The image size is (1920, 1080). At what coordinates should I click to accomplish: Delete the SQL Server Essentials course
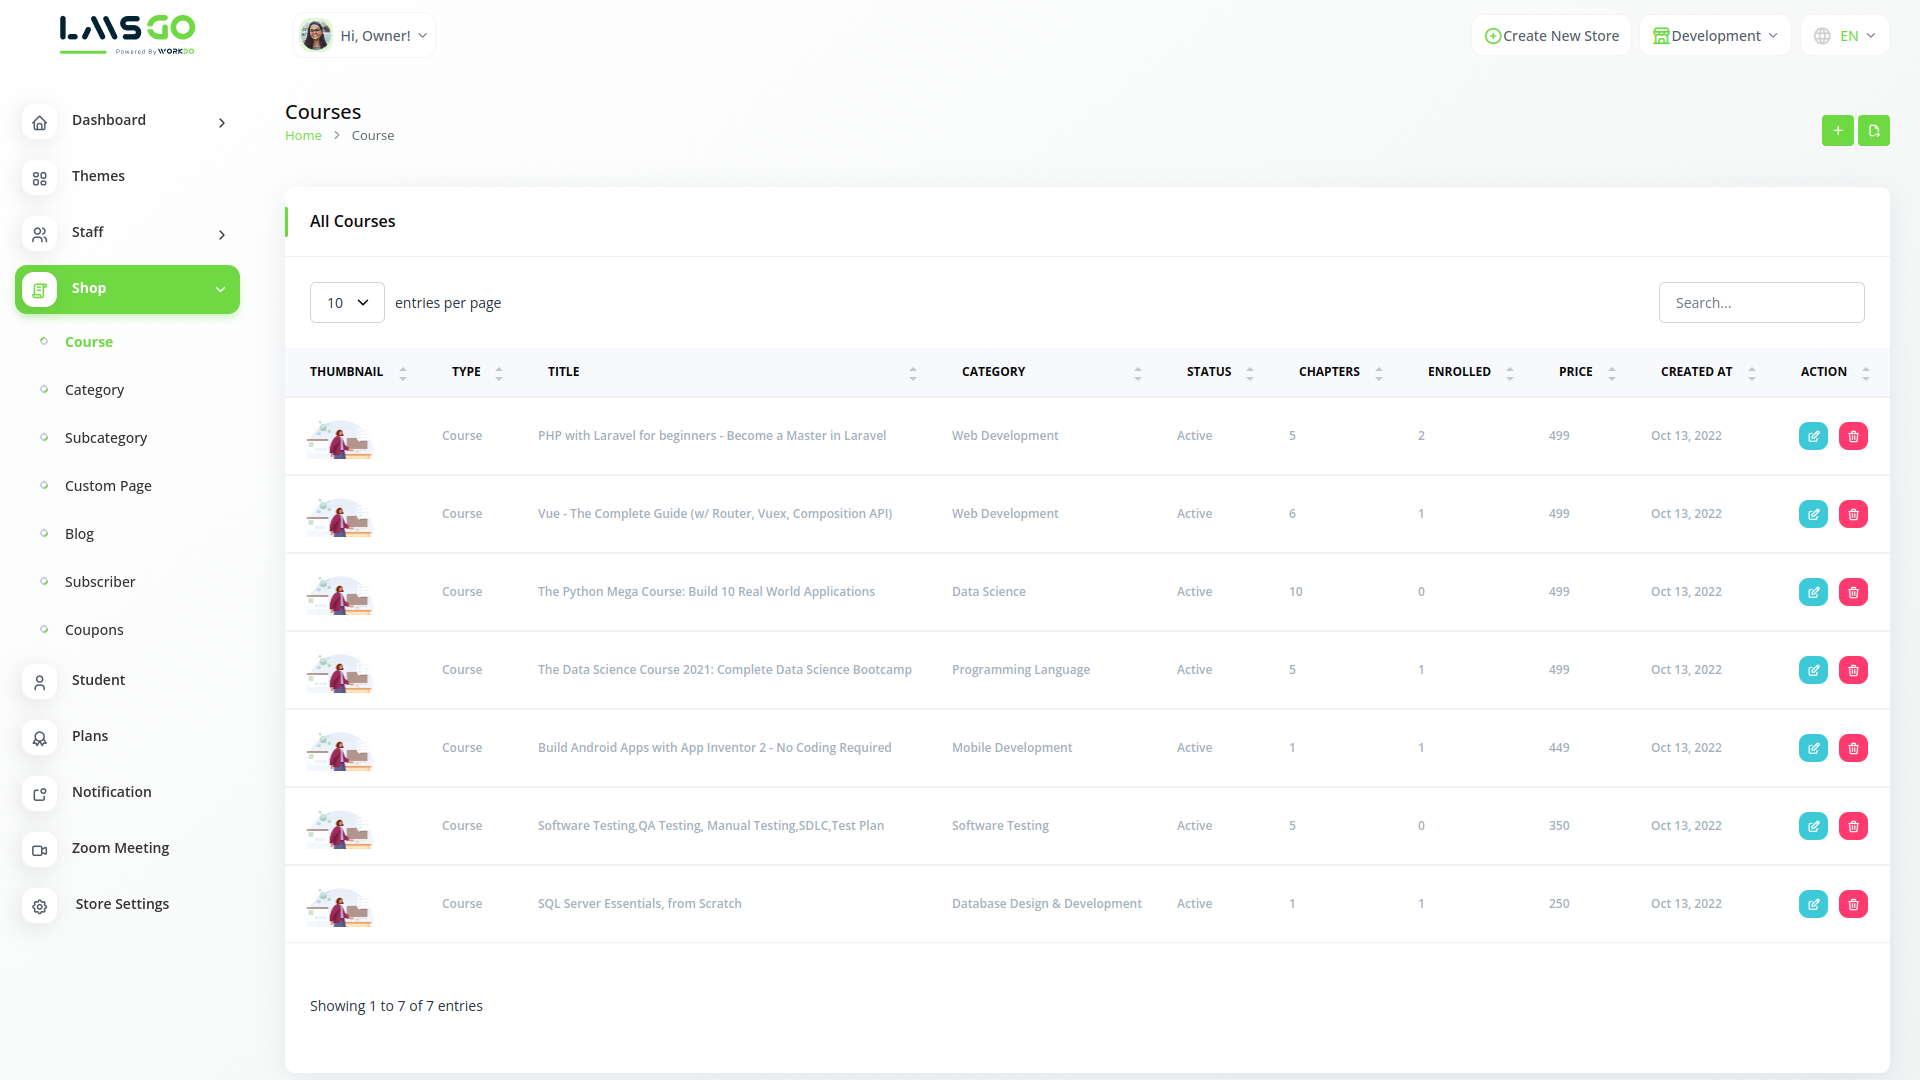click(x=1853, y=904)
